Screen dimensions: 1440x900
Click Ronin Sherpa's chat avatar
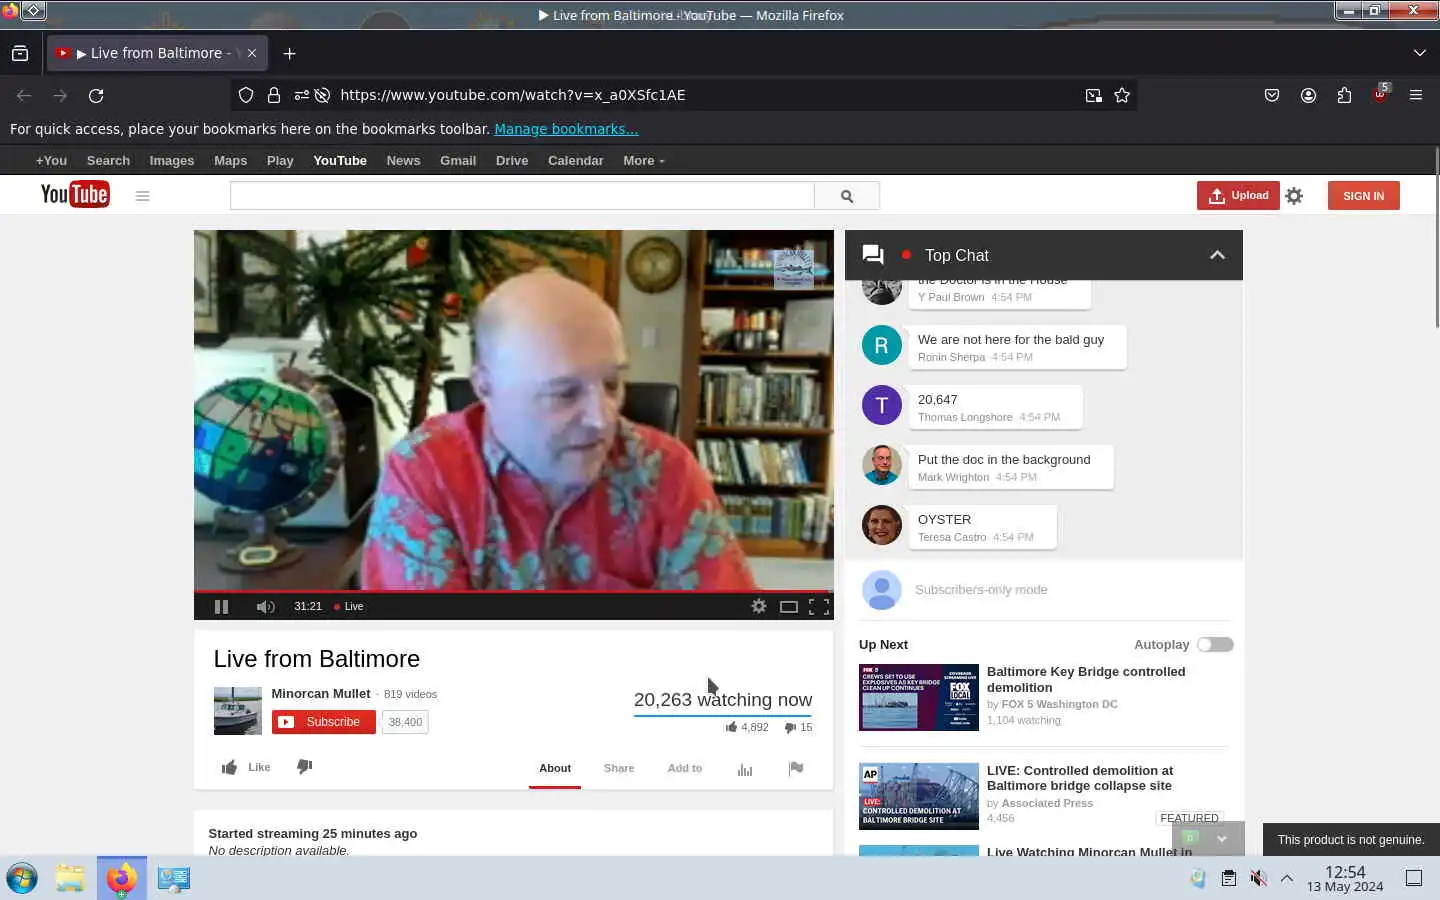(x=882, y=345)
